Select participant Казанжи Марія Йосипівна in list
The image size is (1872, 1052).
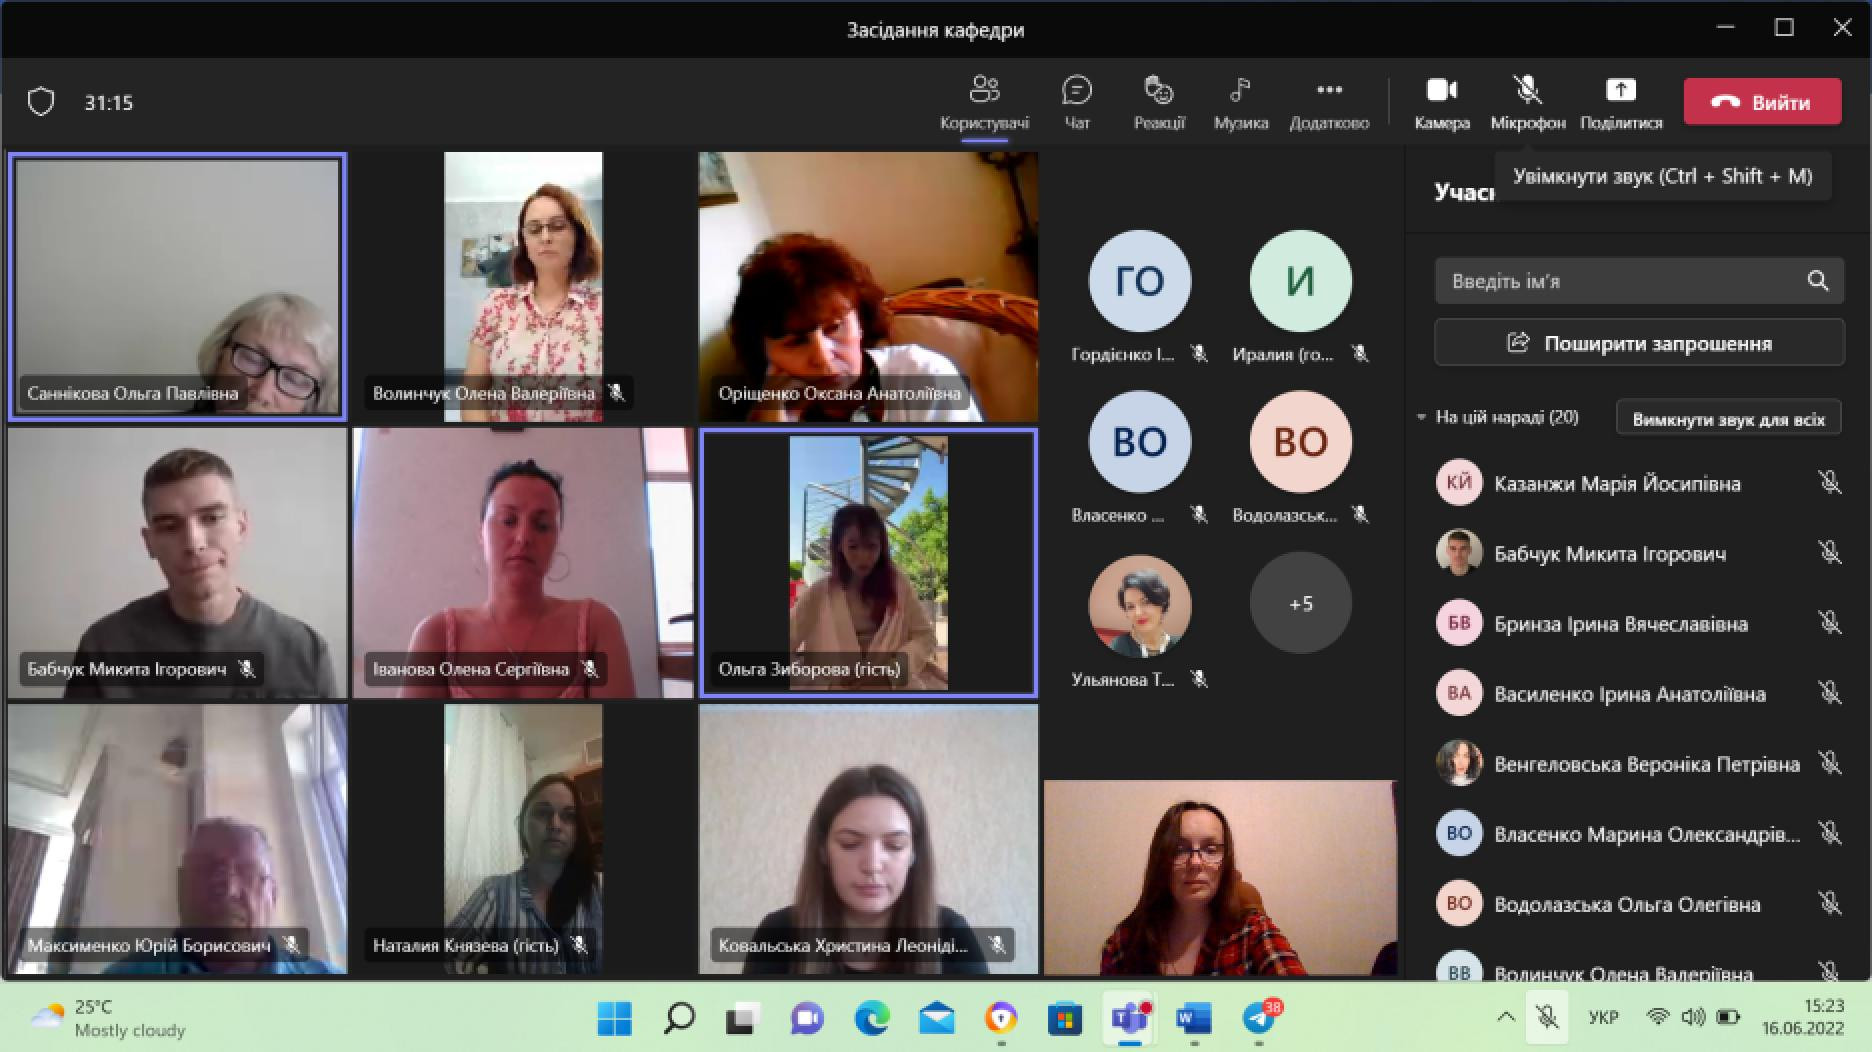click(x=1639, y=483)
